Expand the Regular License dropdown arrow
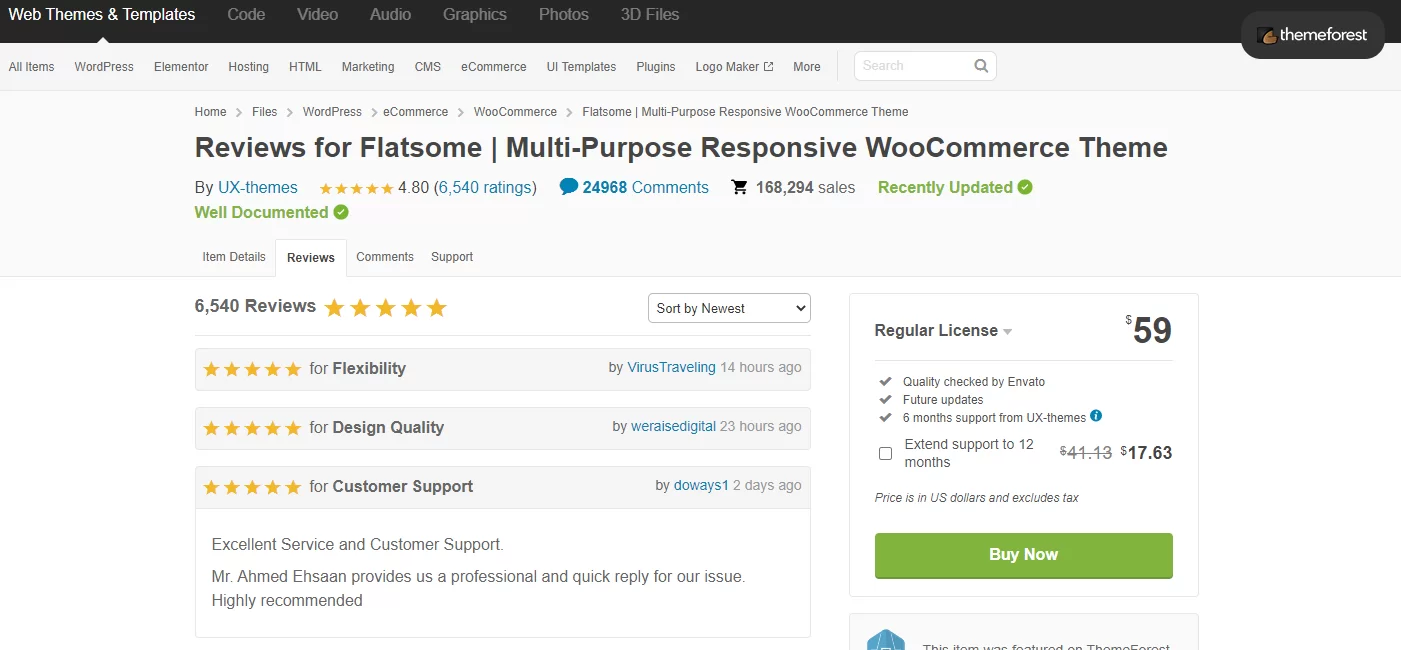The image size is (1401, 650). click(1008, 332)
